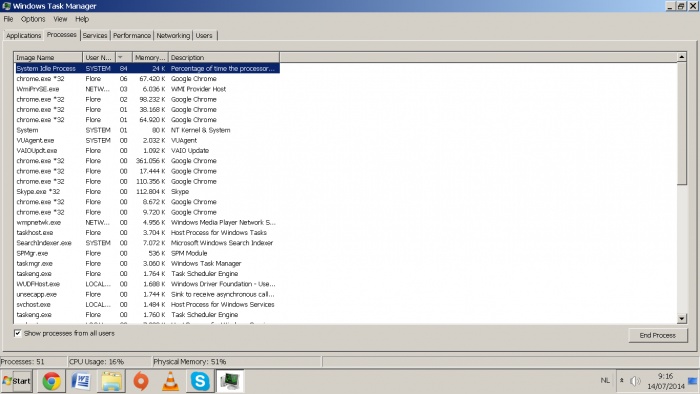Image resolution: width=700 pixels, height=394 pixels.
Task: Select WmiPrvSE.exe process row
Action: [x=147, y=89]
